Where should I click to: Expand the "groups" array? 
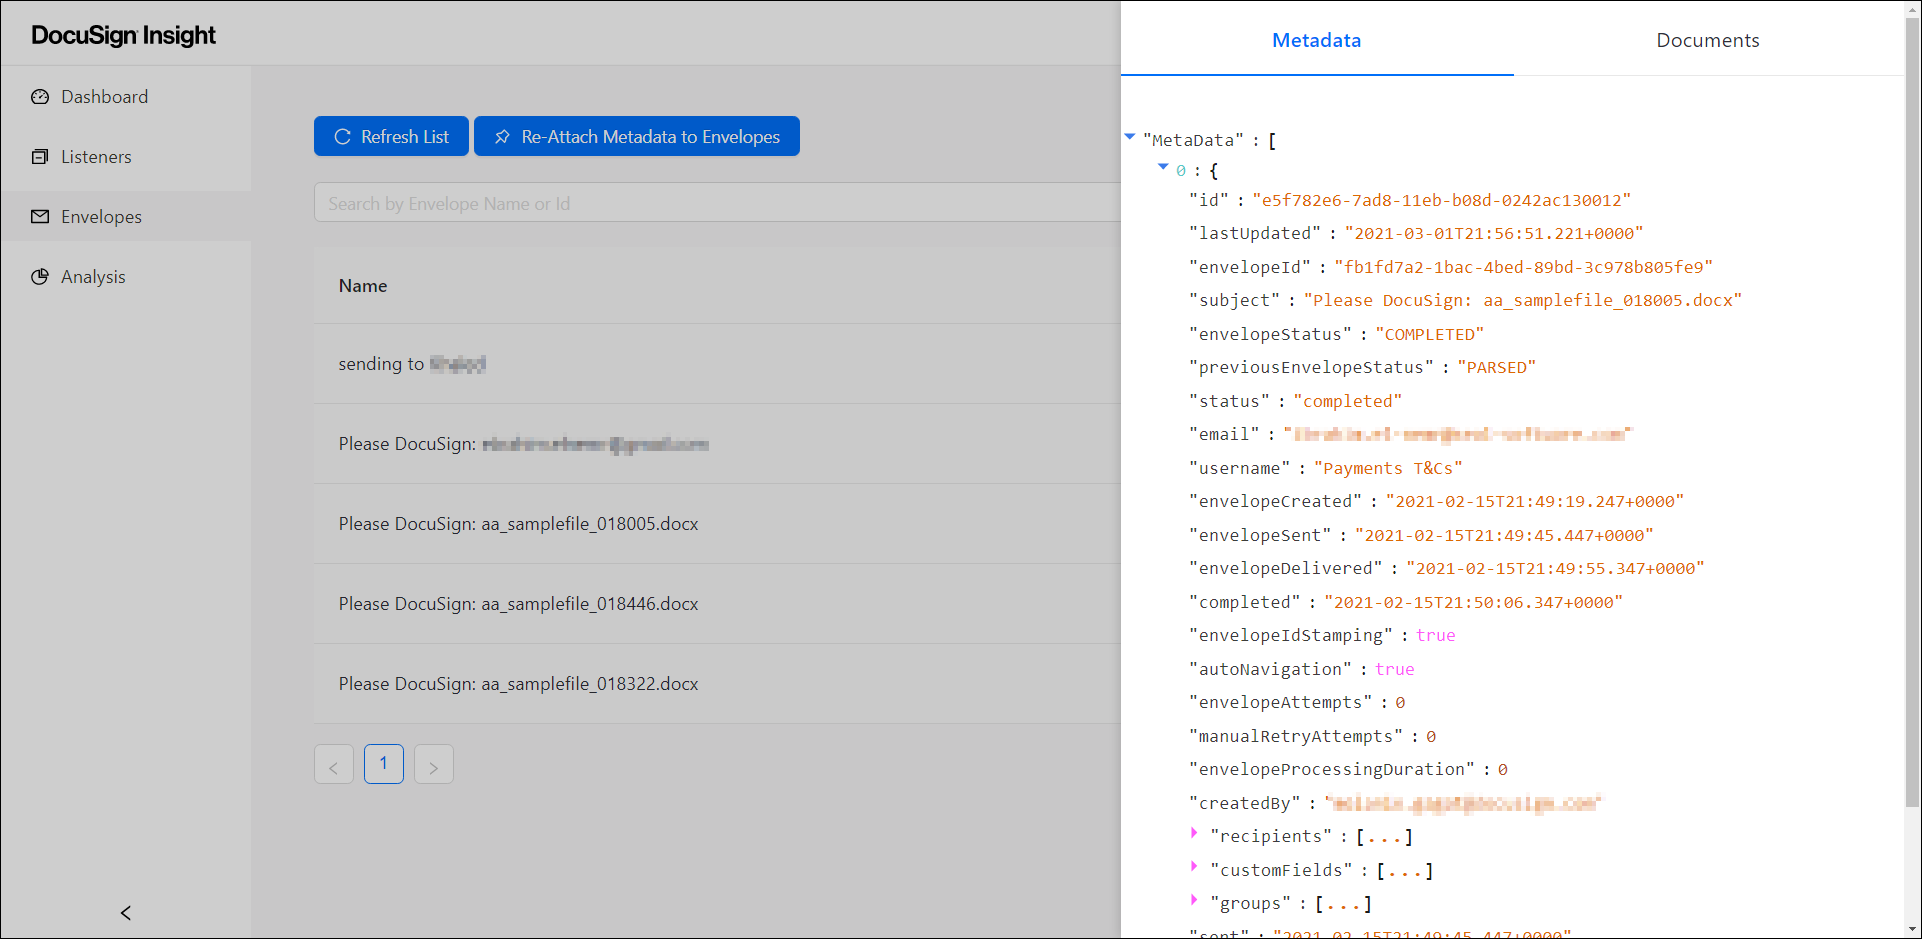[x=1194, y=900]
